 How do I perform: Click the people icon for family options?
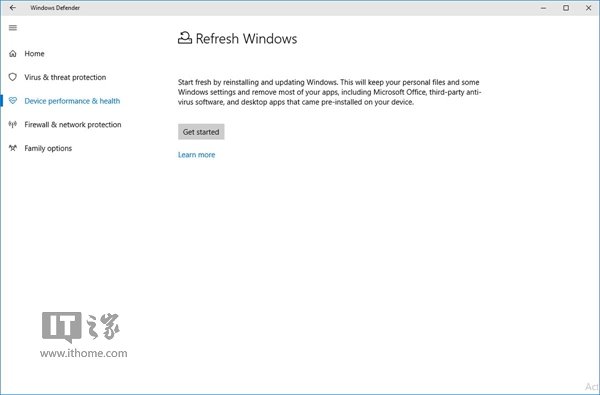(x=13, y=148)
